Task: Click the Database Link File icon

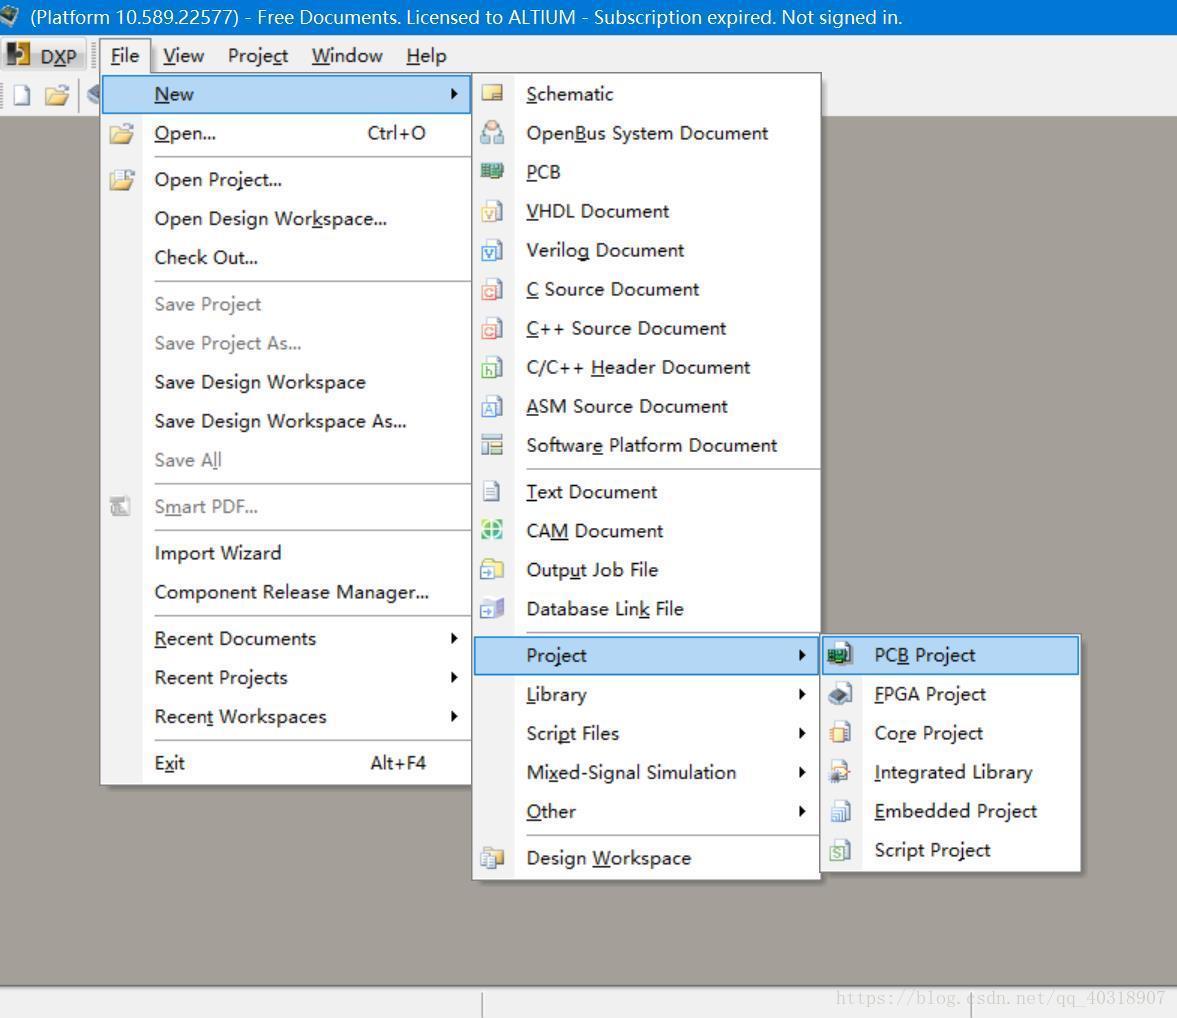Action: pos(492,608)
